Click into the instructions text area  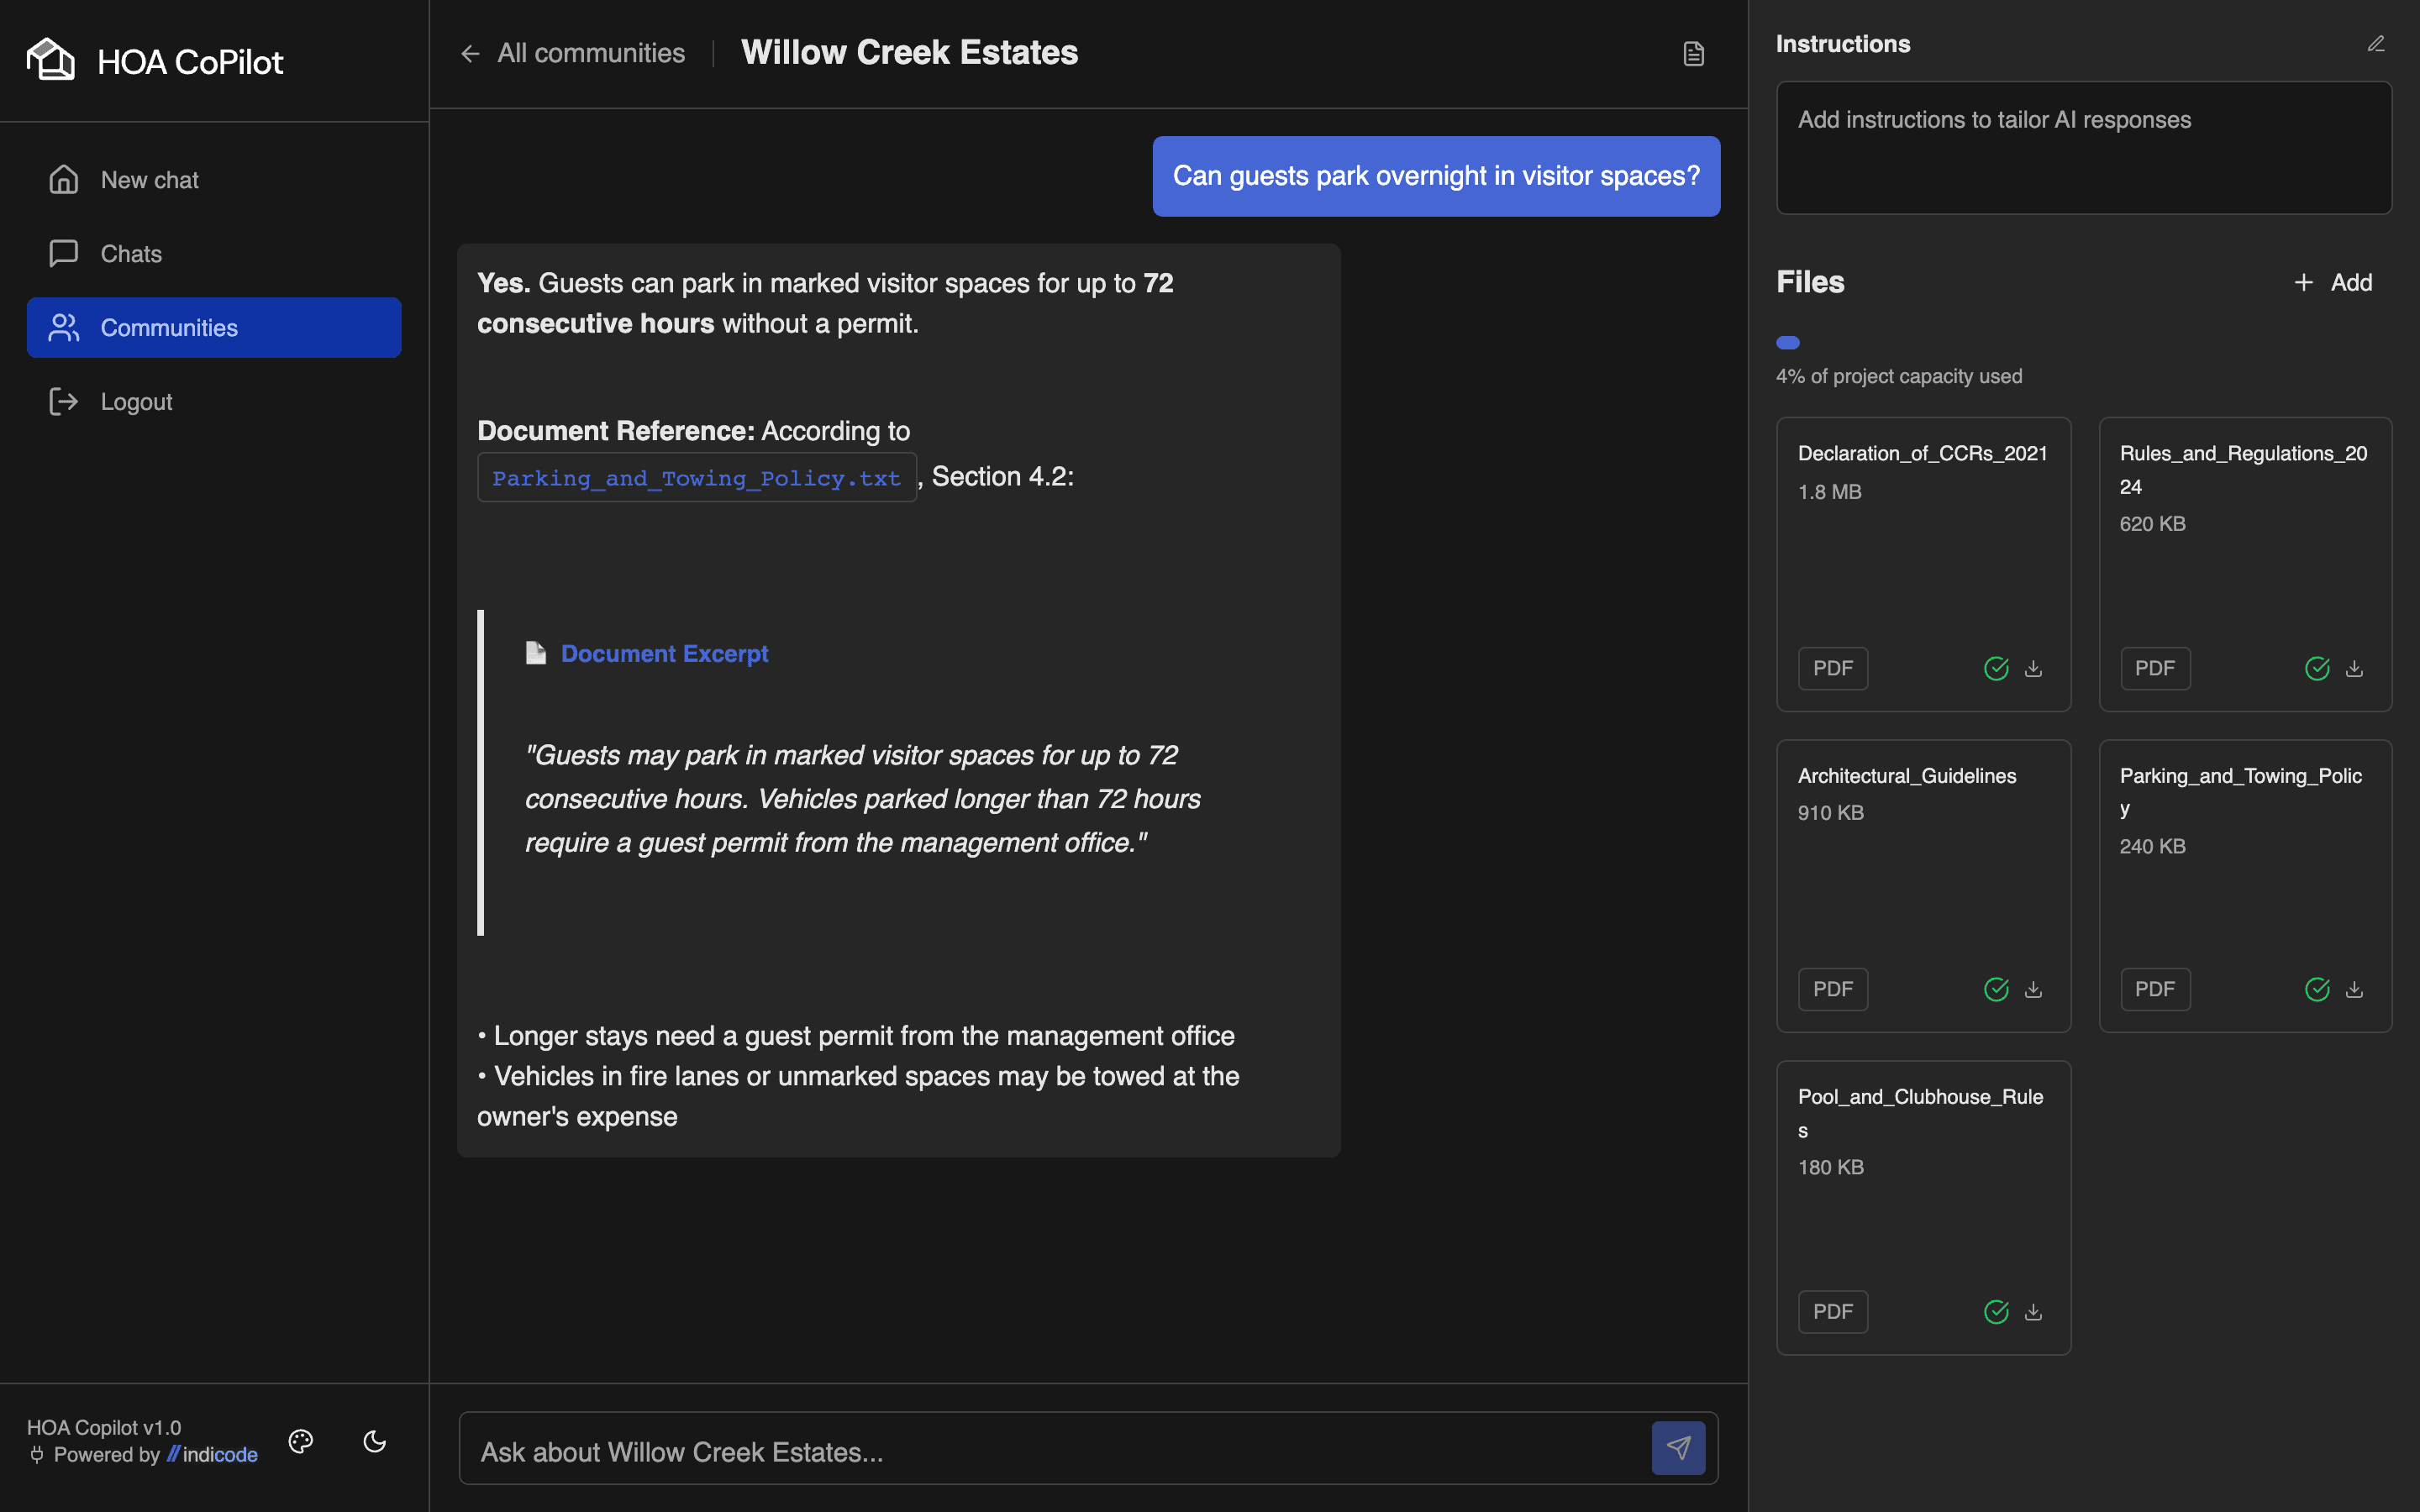pos(2083,148)
